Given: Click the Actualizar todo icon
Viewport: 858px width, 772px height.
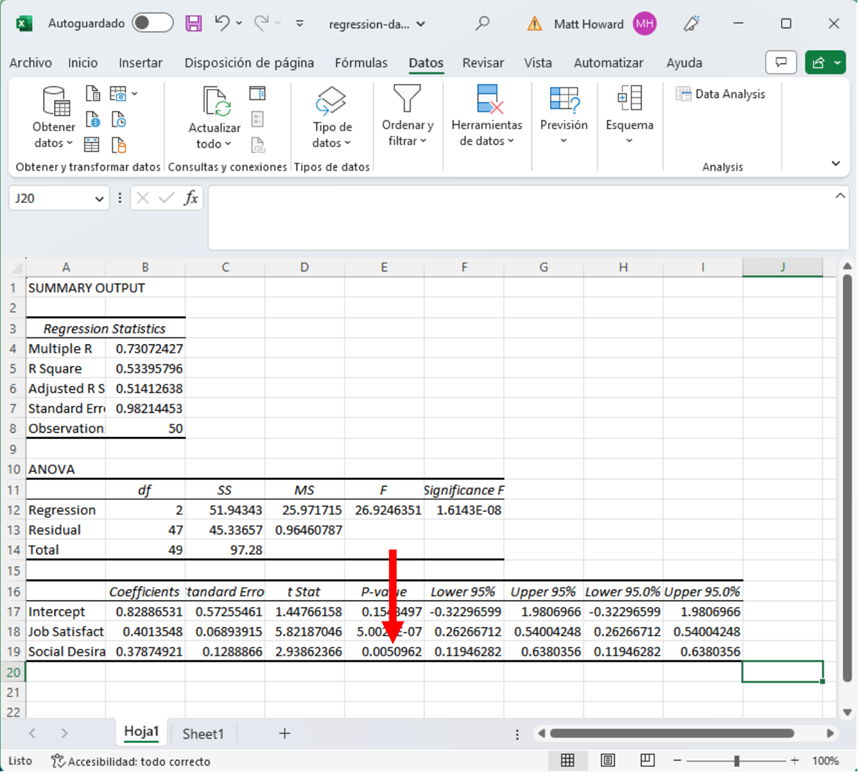Looking at the screenshot, I should [x=215, y=103].
